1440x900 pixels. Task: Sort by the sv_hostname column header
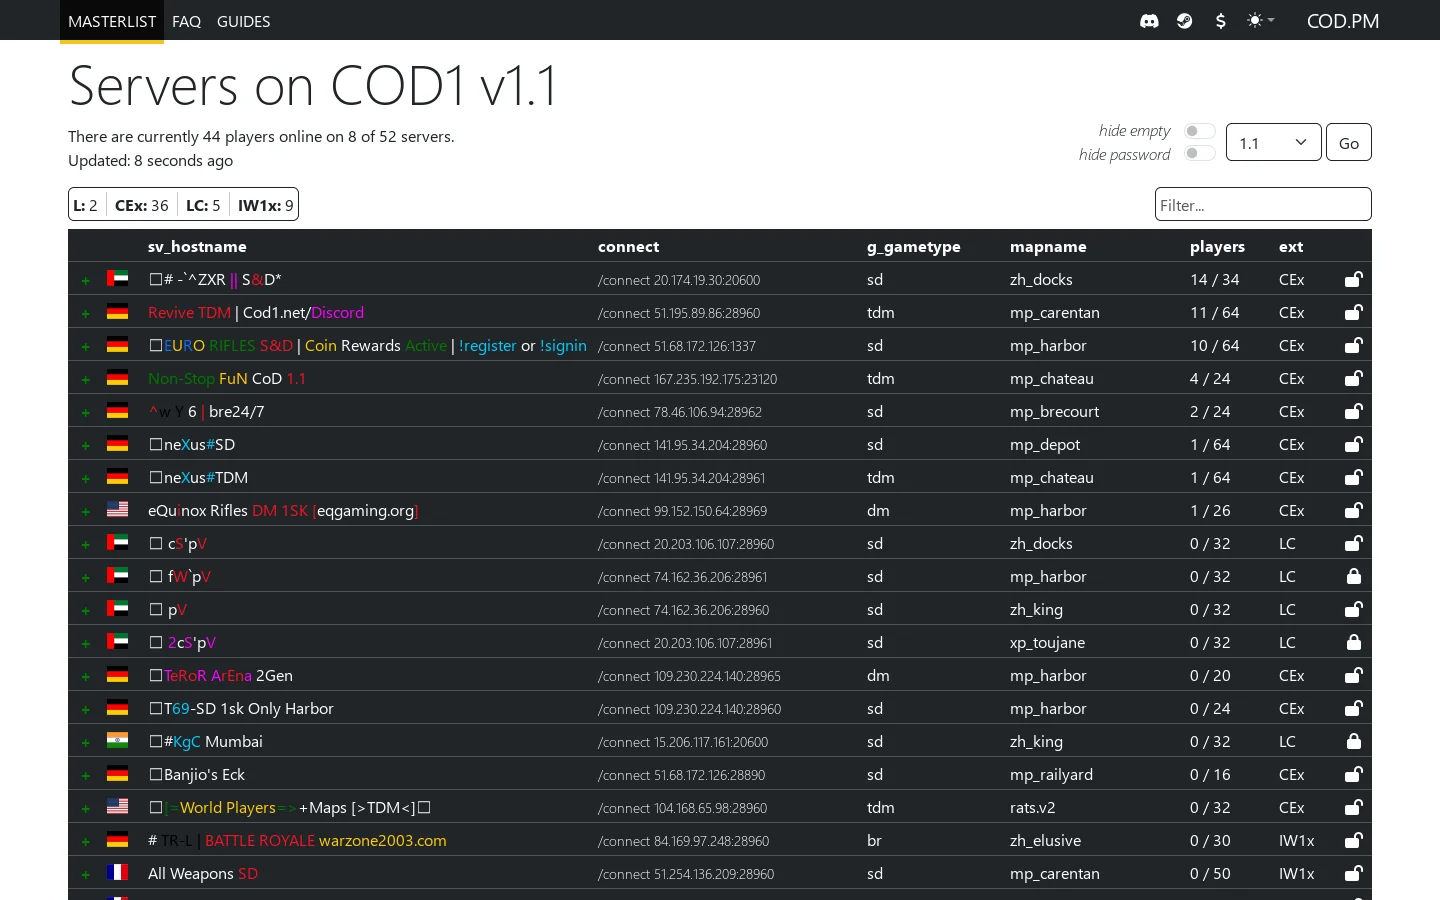click(197, 247)
